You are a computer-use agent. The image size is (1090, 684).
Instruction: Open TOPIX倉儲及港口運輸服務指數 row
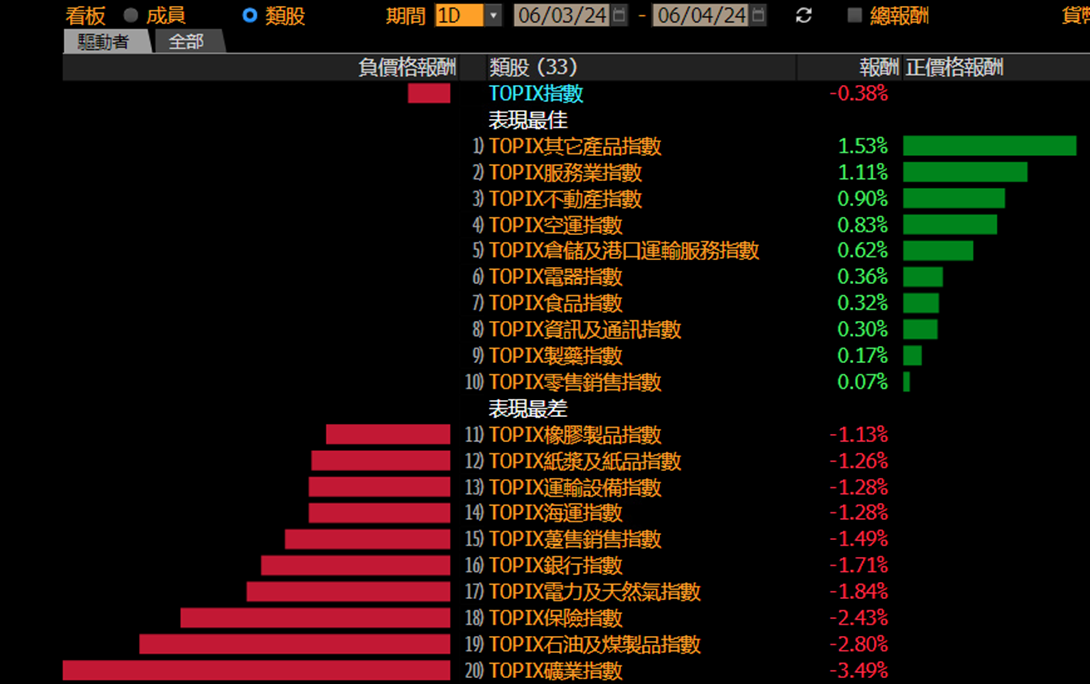point(624,251)
